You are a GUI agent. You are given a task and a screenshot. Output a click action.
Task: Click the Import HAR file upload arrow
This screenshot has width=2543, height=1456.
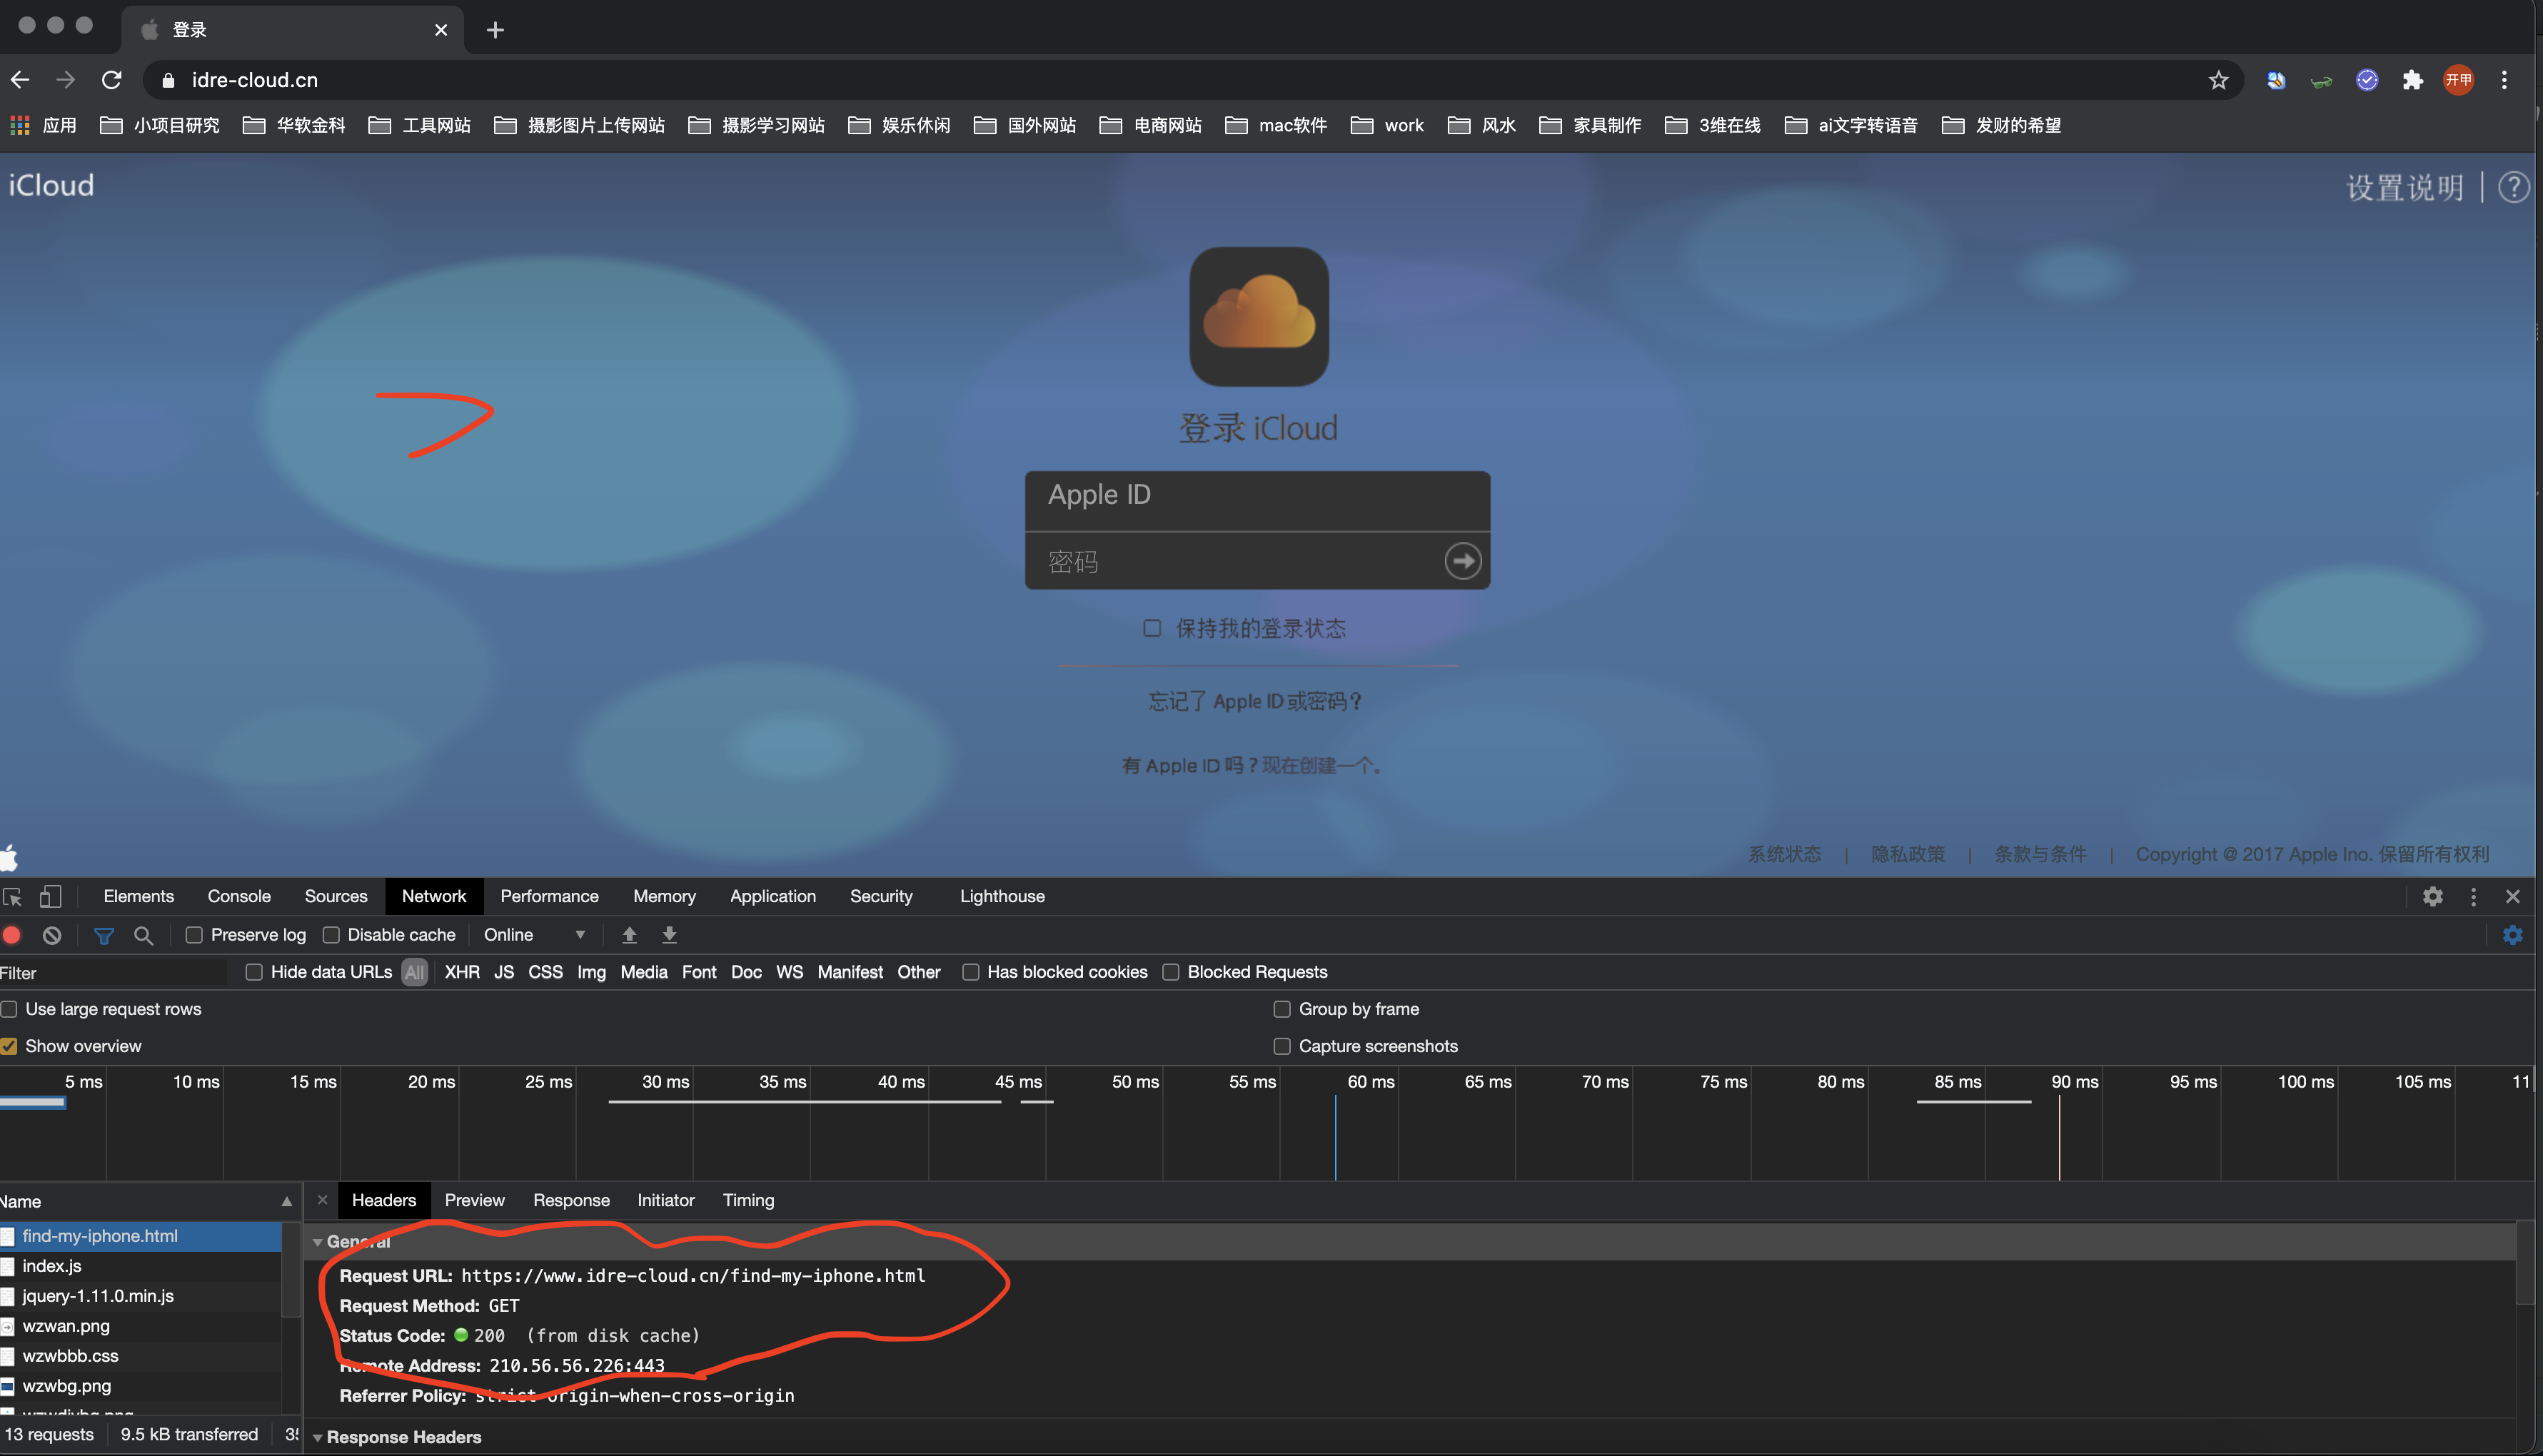[629, 935]
